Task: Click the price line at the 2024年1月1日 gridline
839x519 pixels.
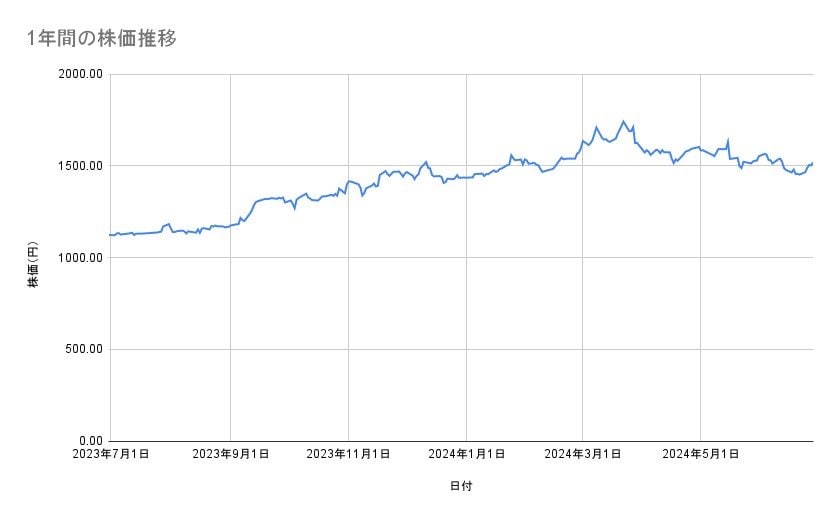Action: coord(467,177)
